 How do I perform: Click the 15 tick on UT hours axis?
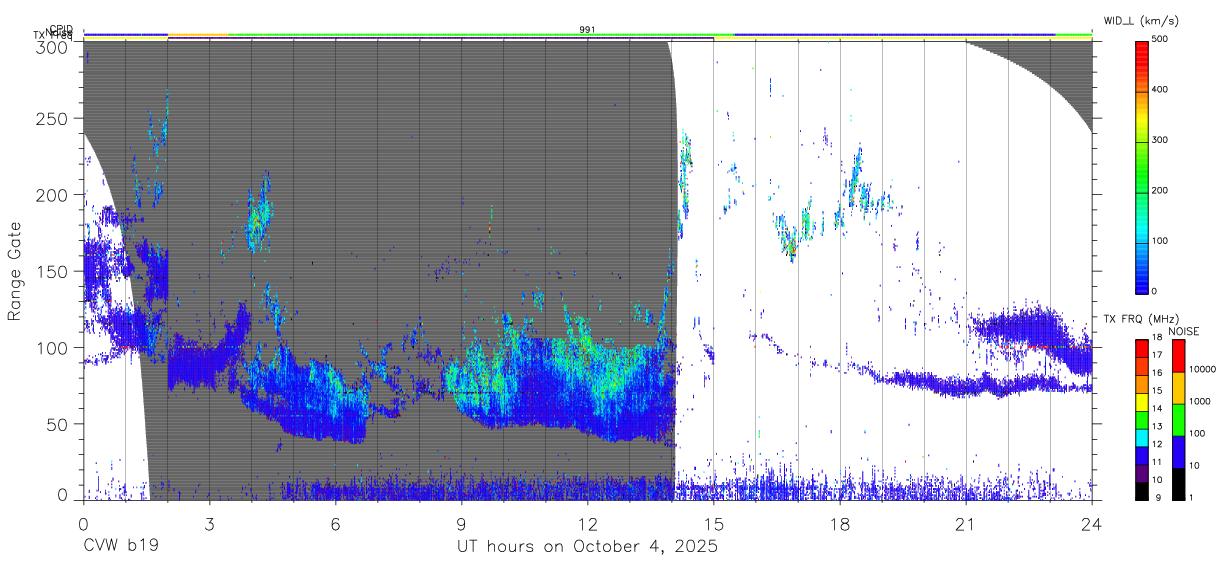[713, 524]
